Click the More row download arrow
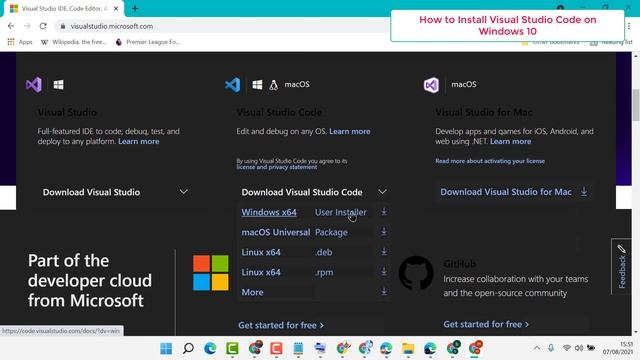The width and height of the screenshot is (640, 360). click(384, 292)
